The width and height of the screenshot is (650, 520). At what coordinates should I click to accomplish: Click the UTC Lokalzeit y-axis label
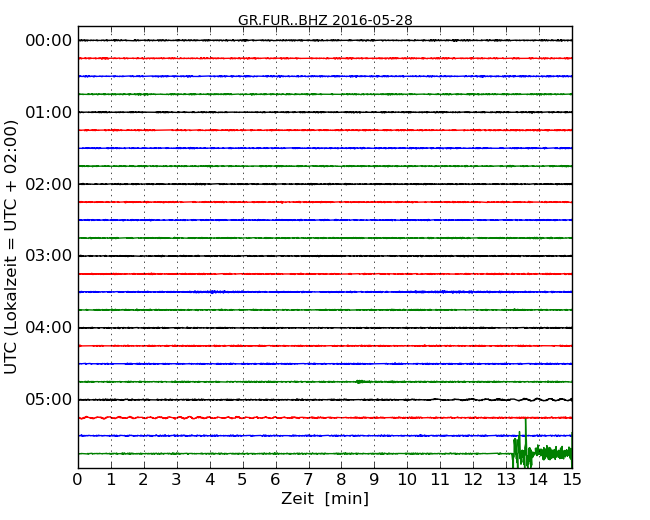(11, 247)
